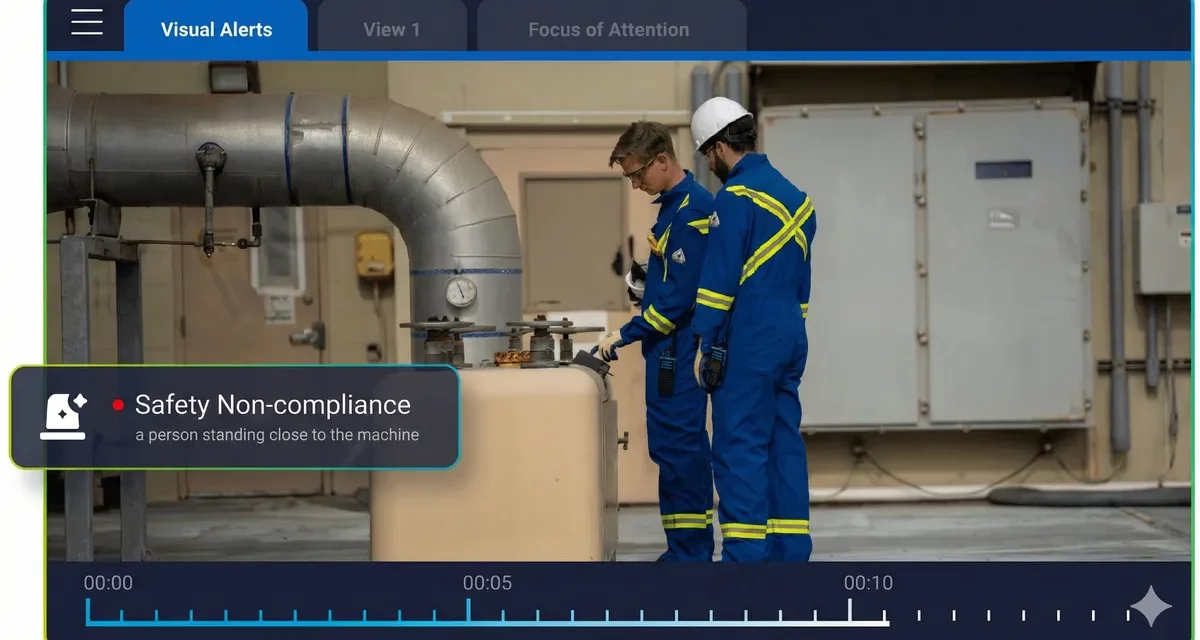Click the 'a person standing close' alert description
Viewport: 1200px width, 640px height.
(277, 435)
